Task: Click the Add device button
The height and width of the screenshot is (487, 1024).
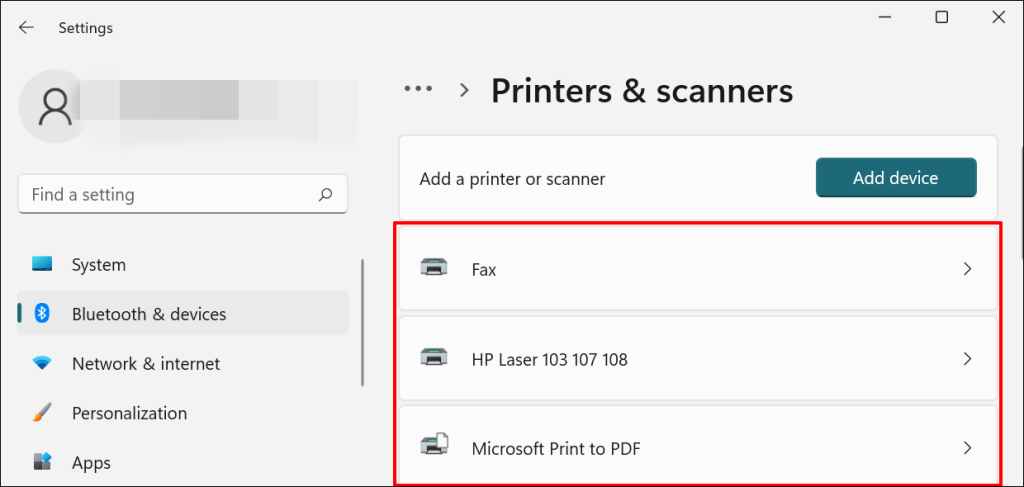Action: 895,178
